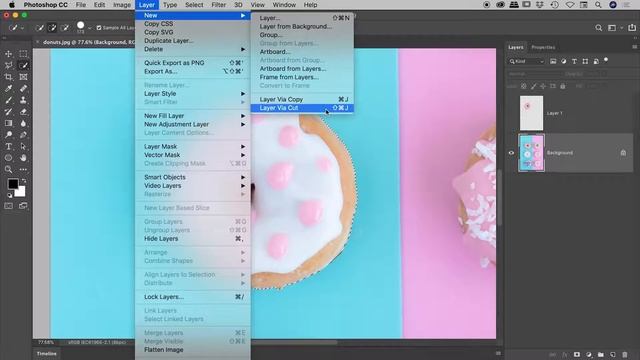Select the Lasso tool in toolbar

click(x=8, y=65)
